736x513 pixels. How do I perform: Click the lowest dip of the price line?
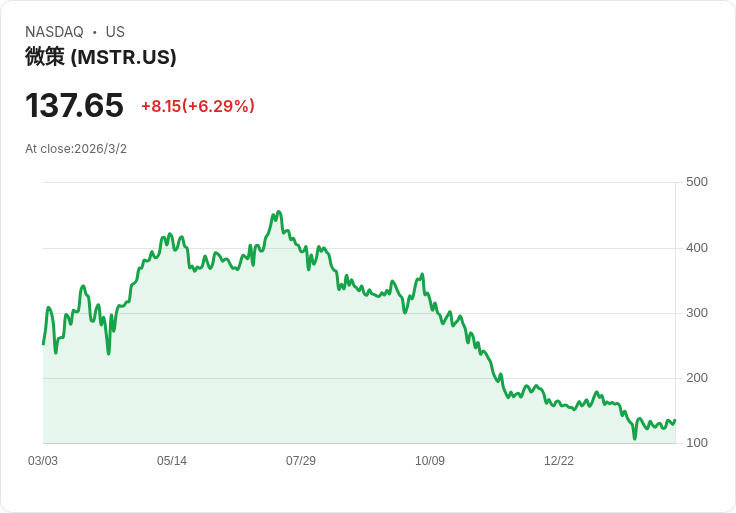point(634,438)
